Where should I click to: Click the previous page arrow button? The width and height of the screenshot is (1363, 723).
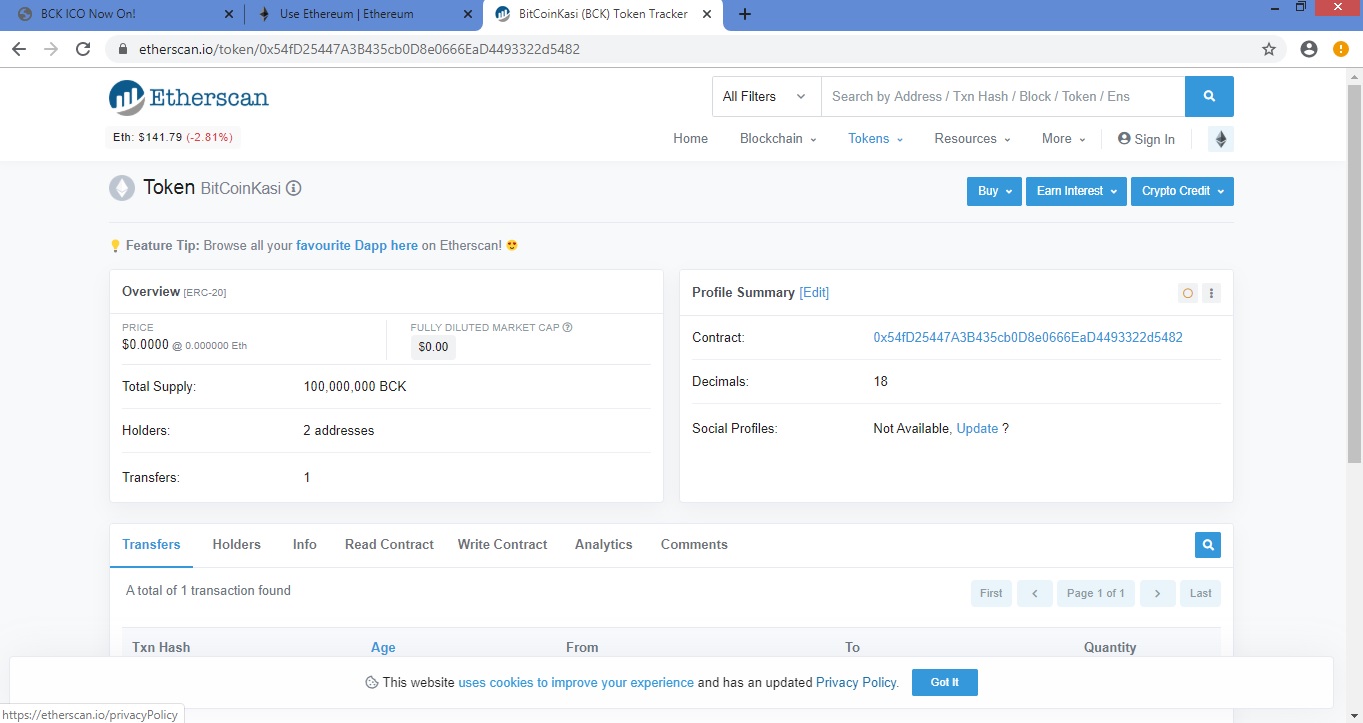point(1035,593)
